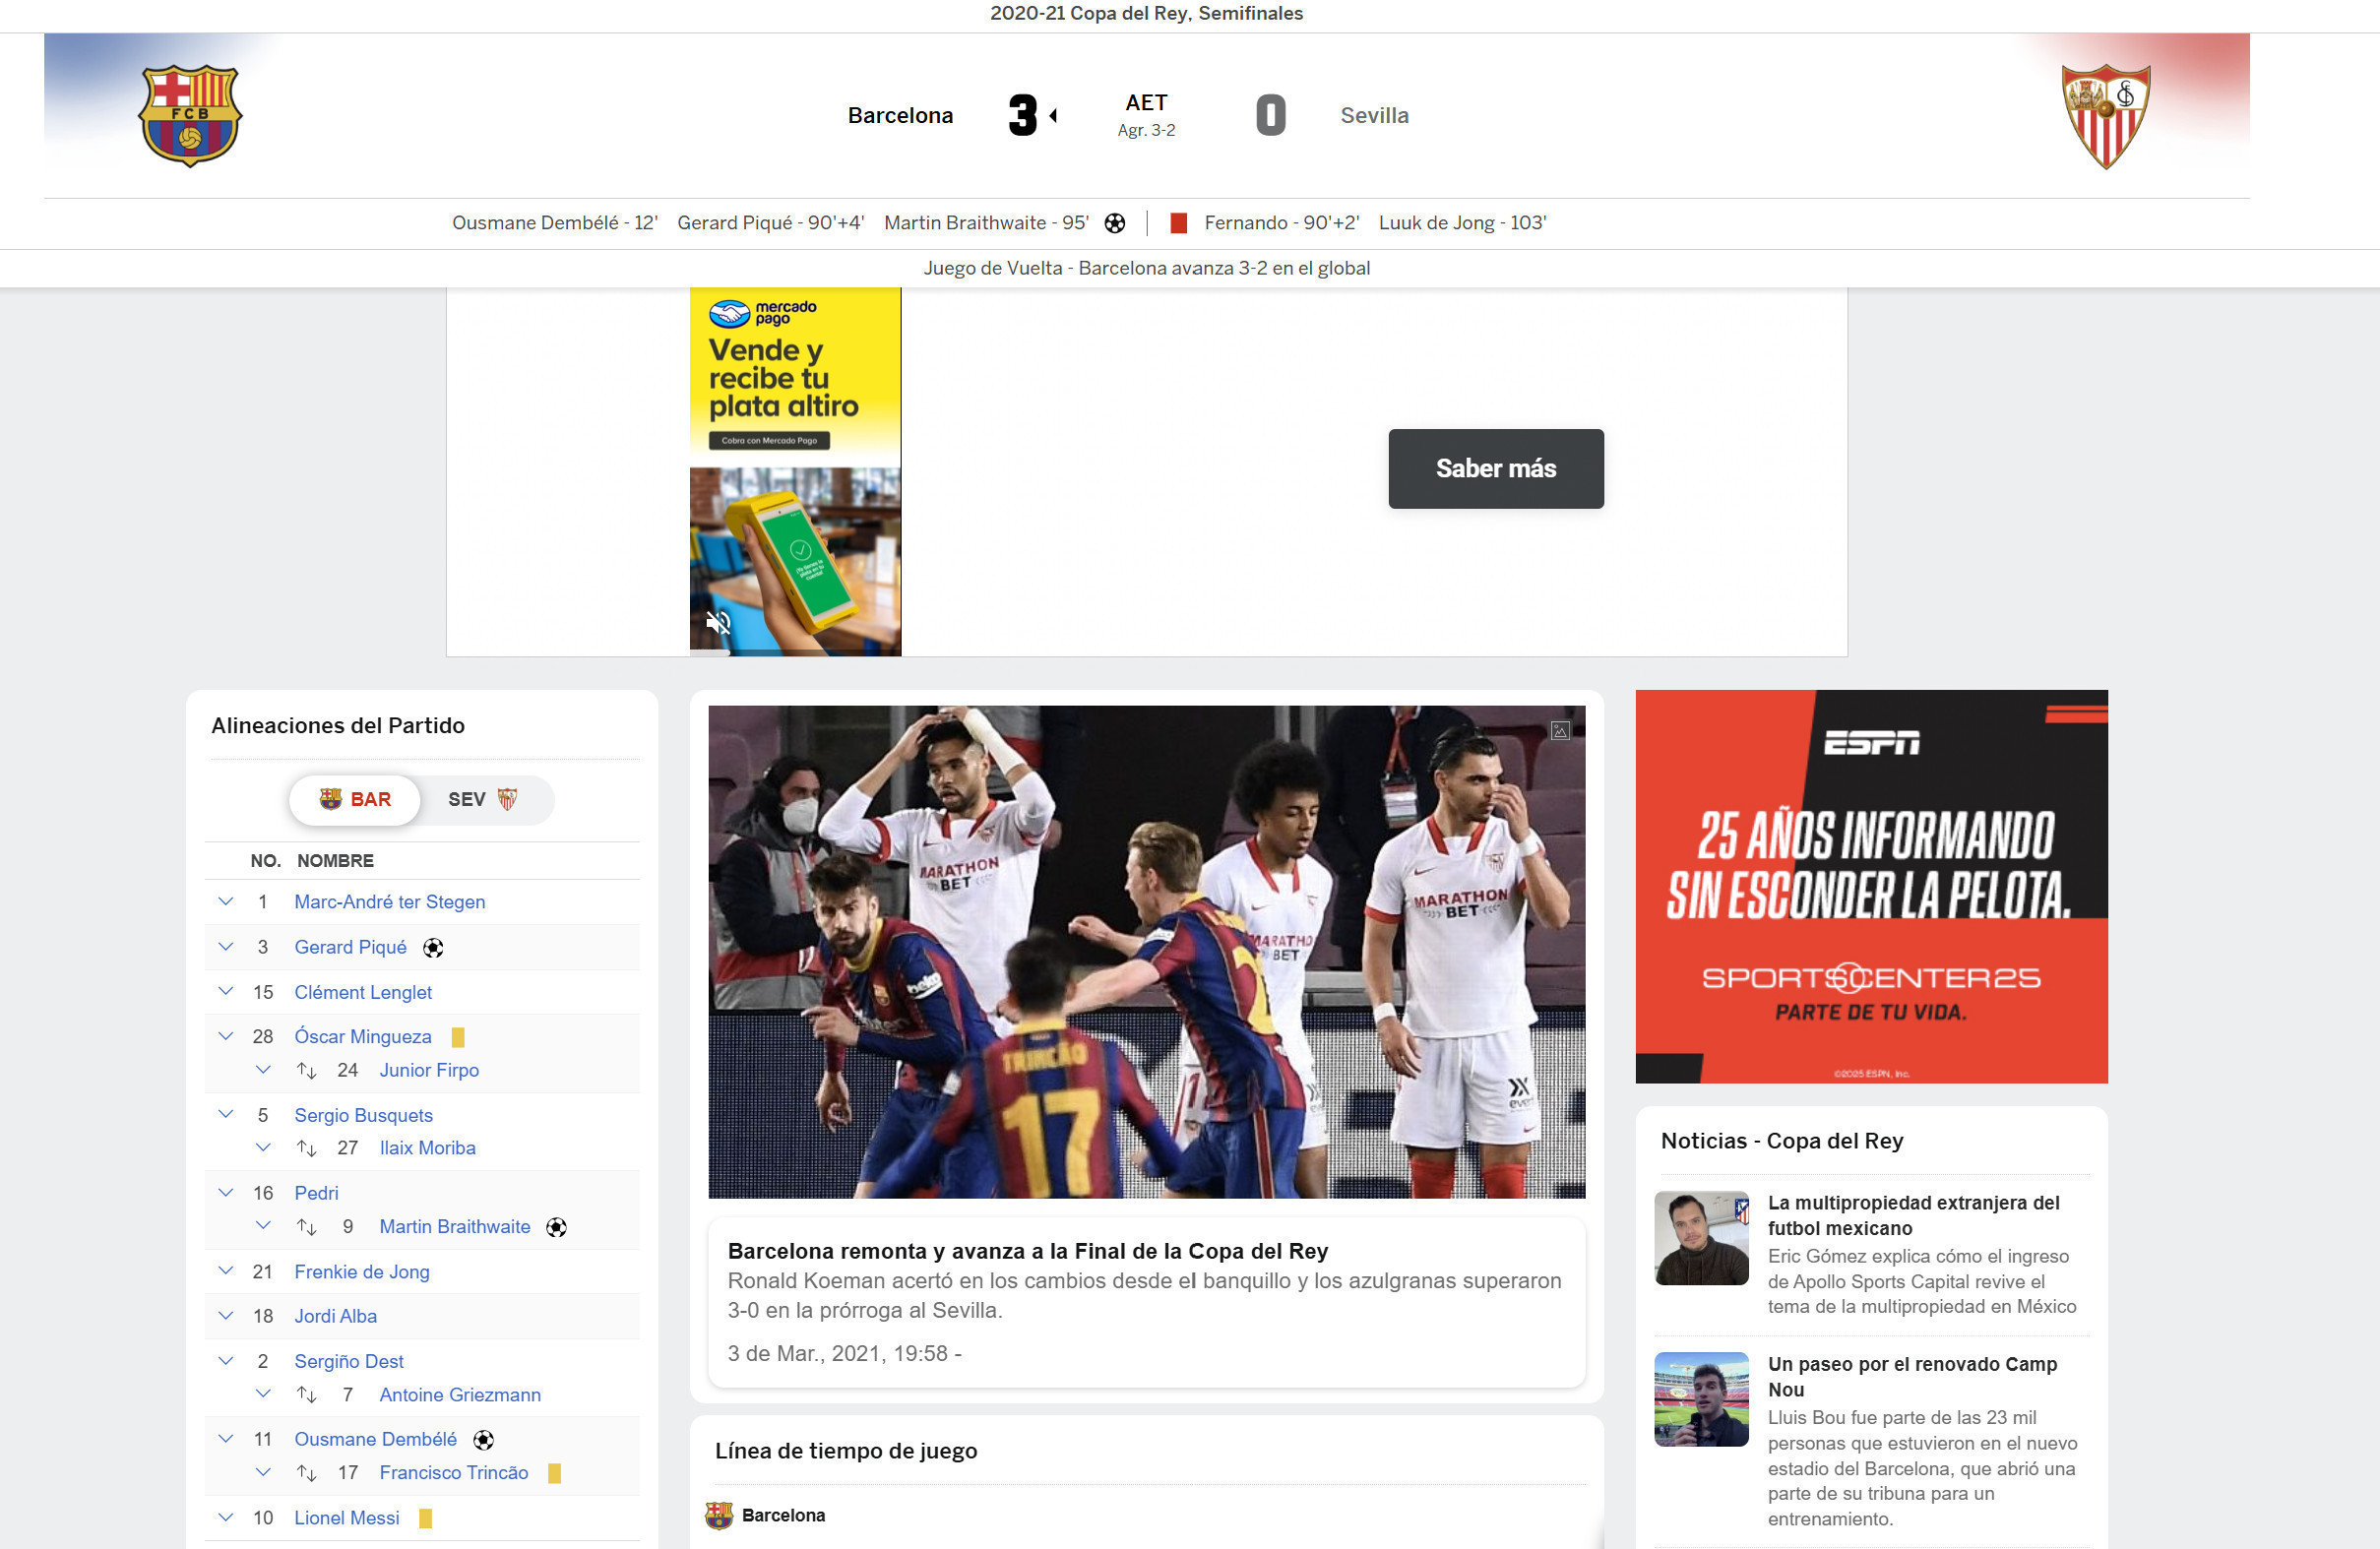
Task: Click the red card icon before Fernando
Action: click(x=1178, y=223)
